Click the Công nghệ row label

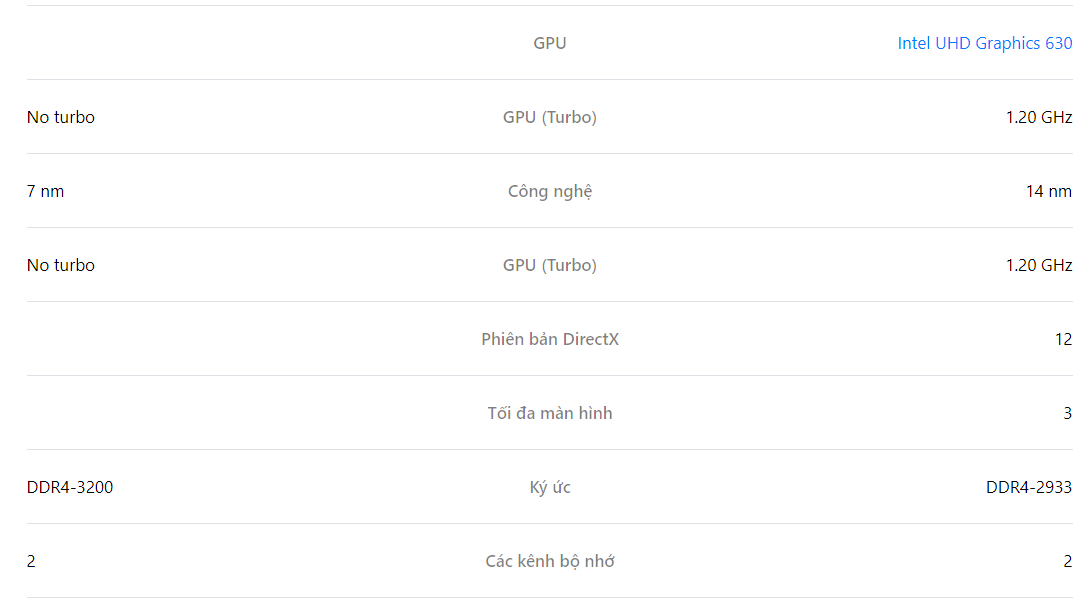tap(550, 191)
